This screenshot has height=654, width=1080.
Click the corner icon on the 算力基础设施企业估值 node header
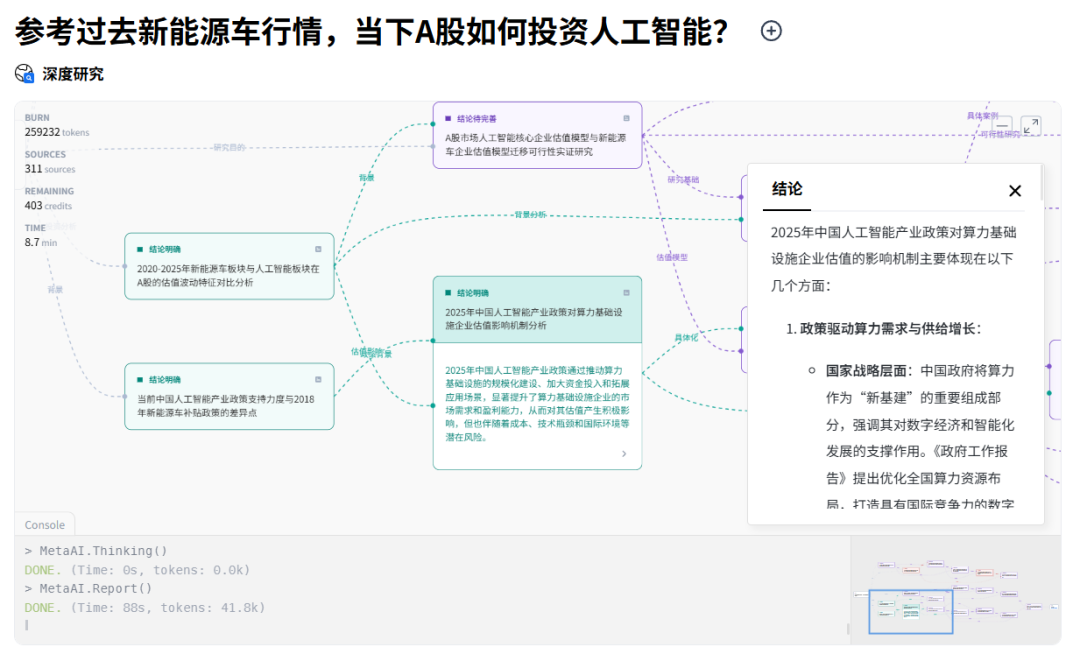626,293
